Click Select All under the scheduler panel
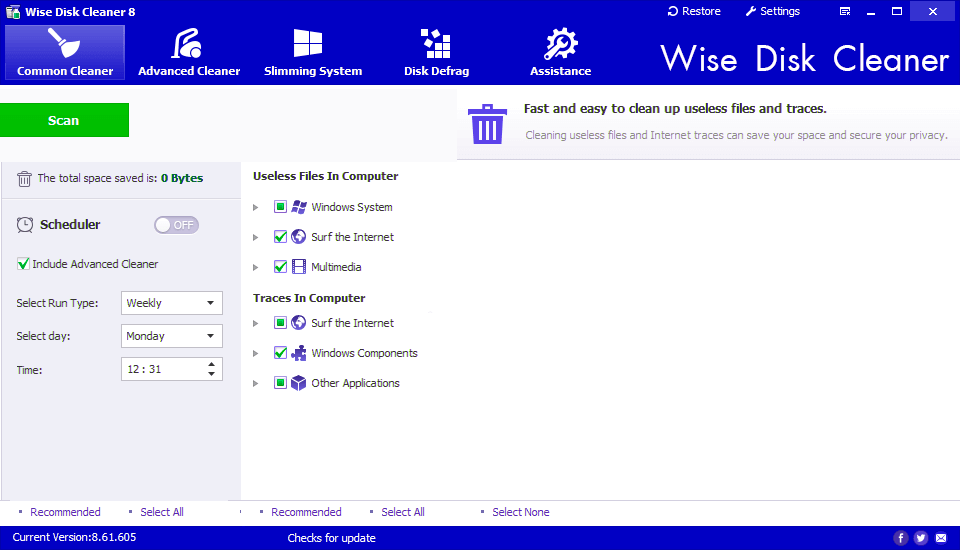The height and width of the screenshot is (550, 960). pos(162,512)
